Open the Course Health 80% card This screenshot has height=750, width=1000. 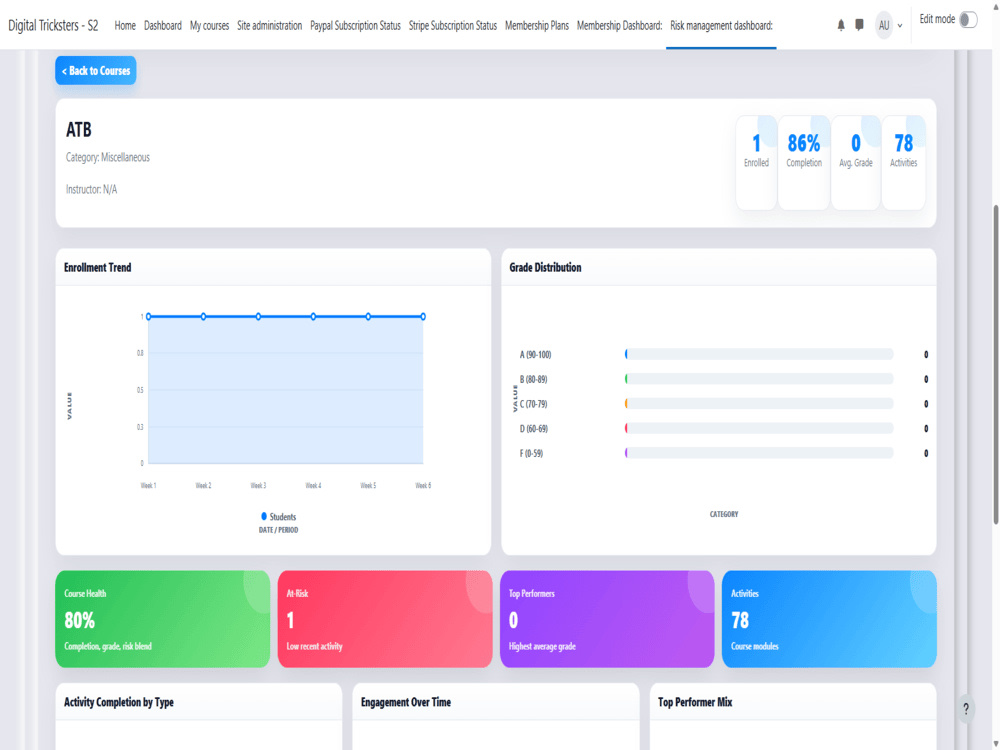[163, 619]
